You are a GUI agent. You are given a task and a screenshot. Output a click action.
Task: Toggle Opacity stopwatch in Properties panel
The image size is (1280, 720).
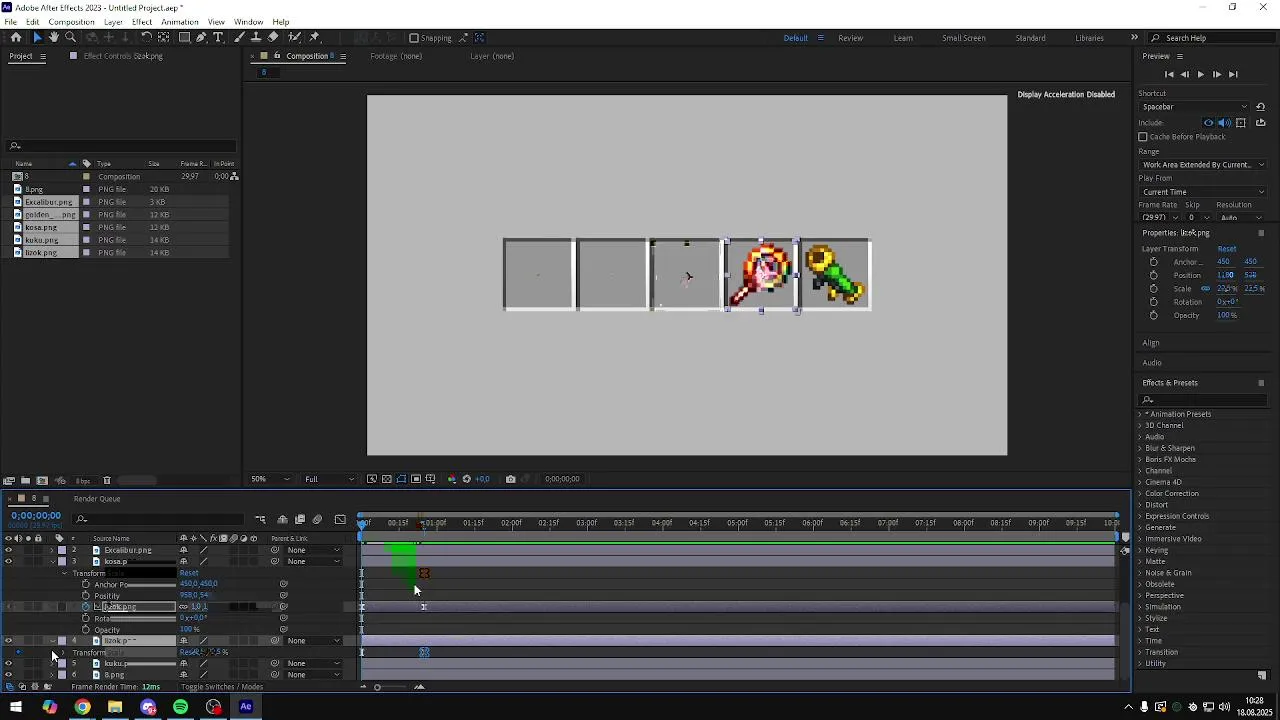pos(1153,315)
